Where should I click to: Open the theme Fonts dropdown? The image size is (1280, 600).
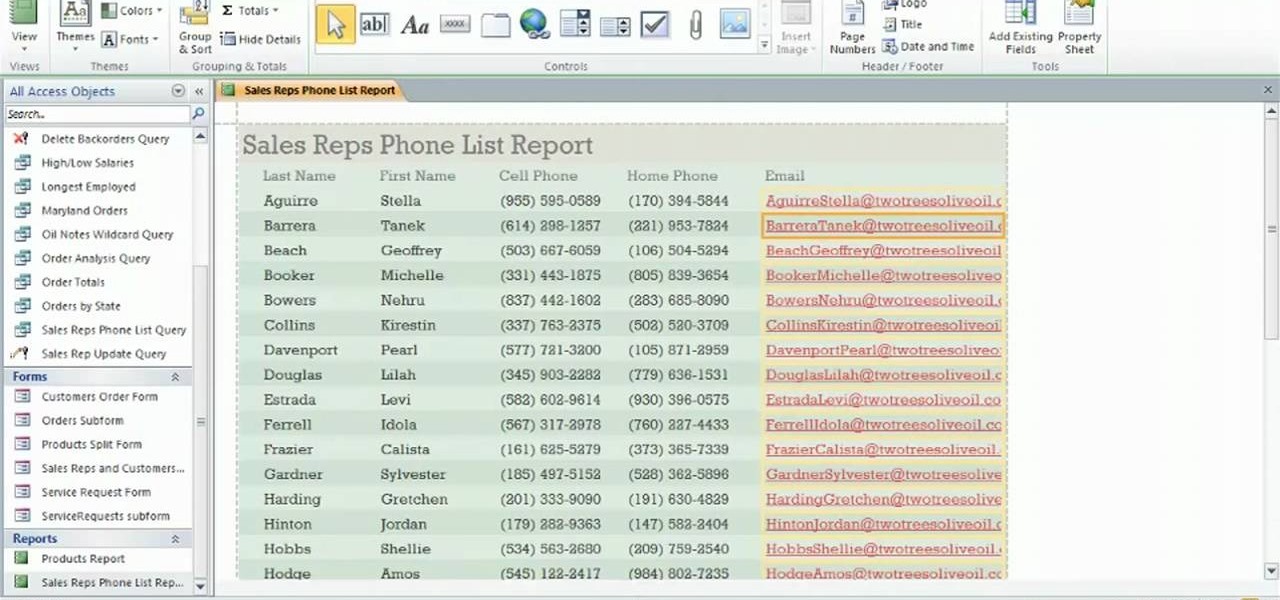(x=131, y=39)
